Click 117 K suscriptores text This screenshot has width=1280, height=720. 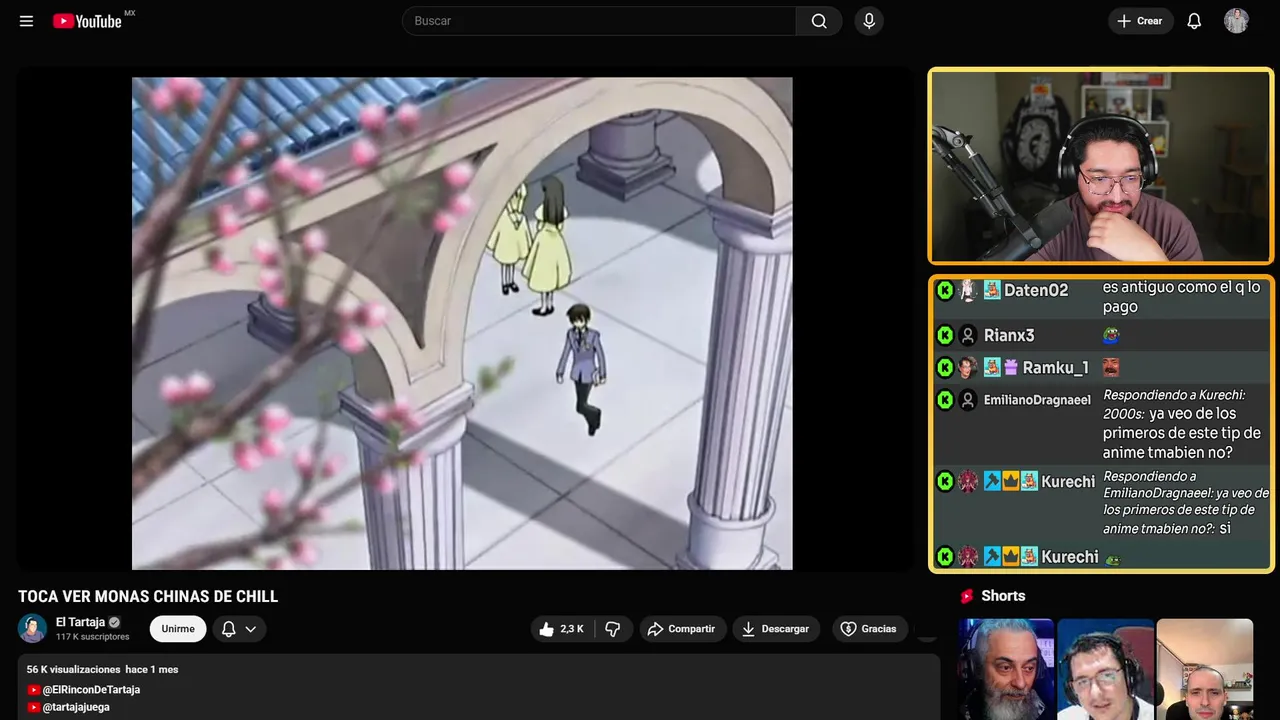[93, 637]
